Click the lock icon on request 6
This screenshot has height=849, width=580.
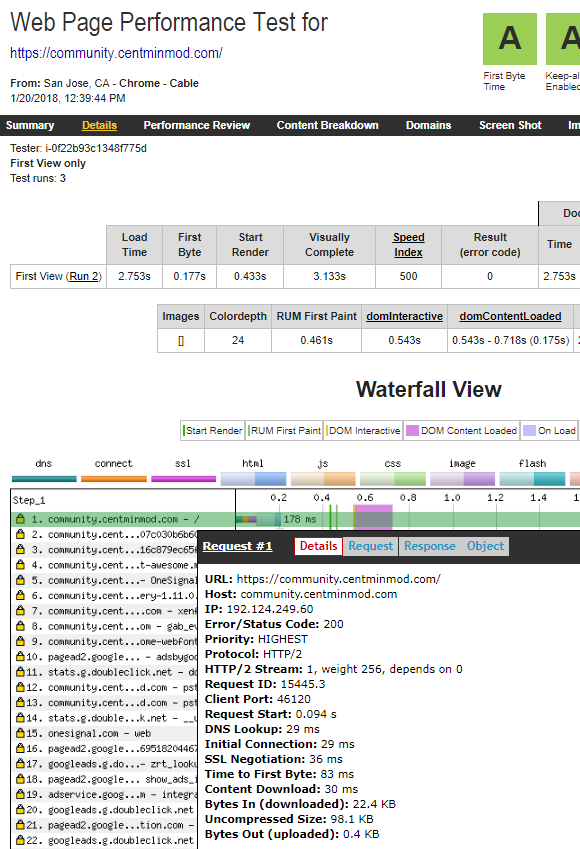tap(20, 595)
